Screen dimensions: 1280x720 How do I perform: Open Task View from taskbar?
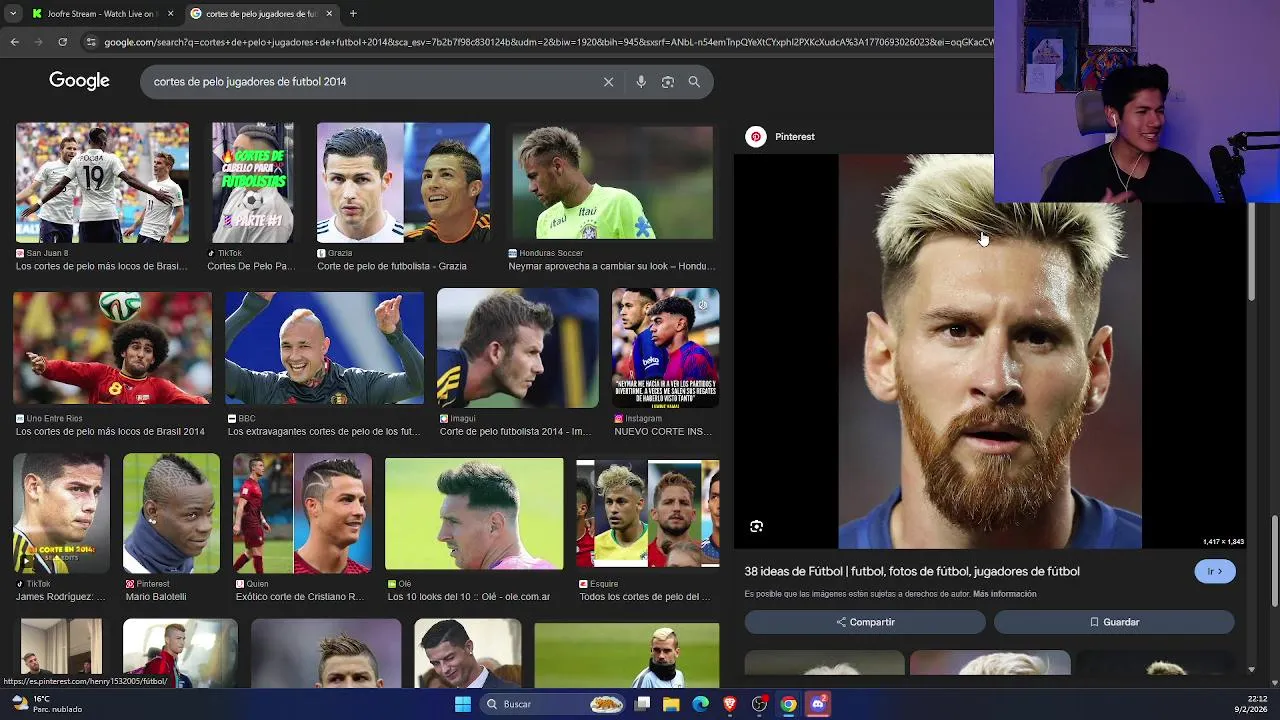click(x=642, y=704)
